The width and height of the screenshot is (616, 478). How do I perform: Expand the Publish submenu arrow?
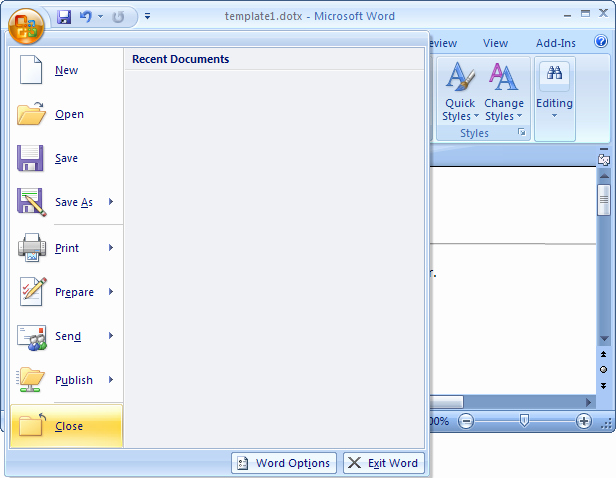[x=111, y=379]
